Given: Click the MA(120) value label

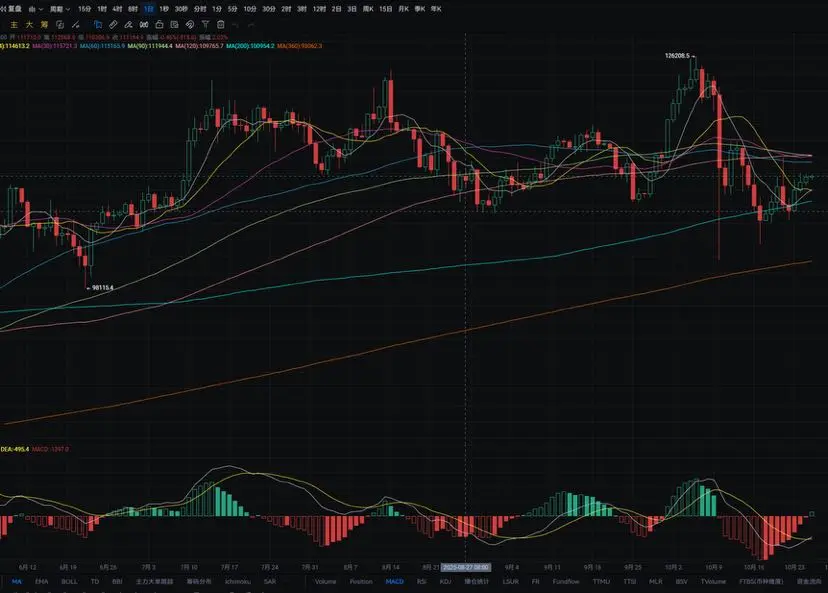Looking at the screenshot, I should click(200, 46).
